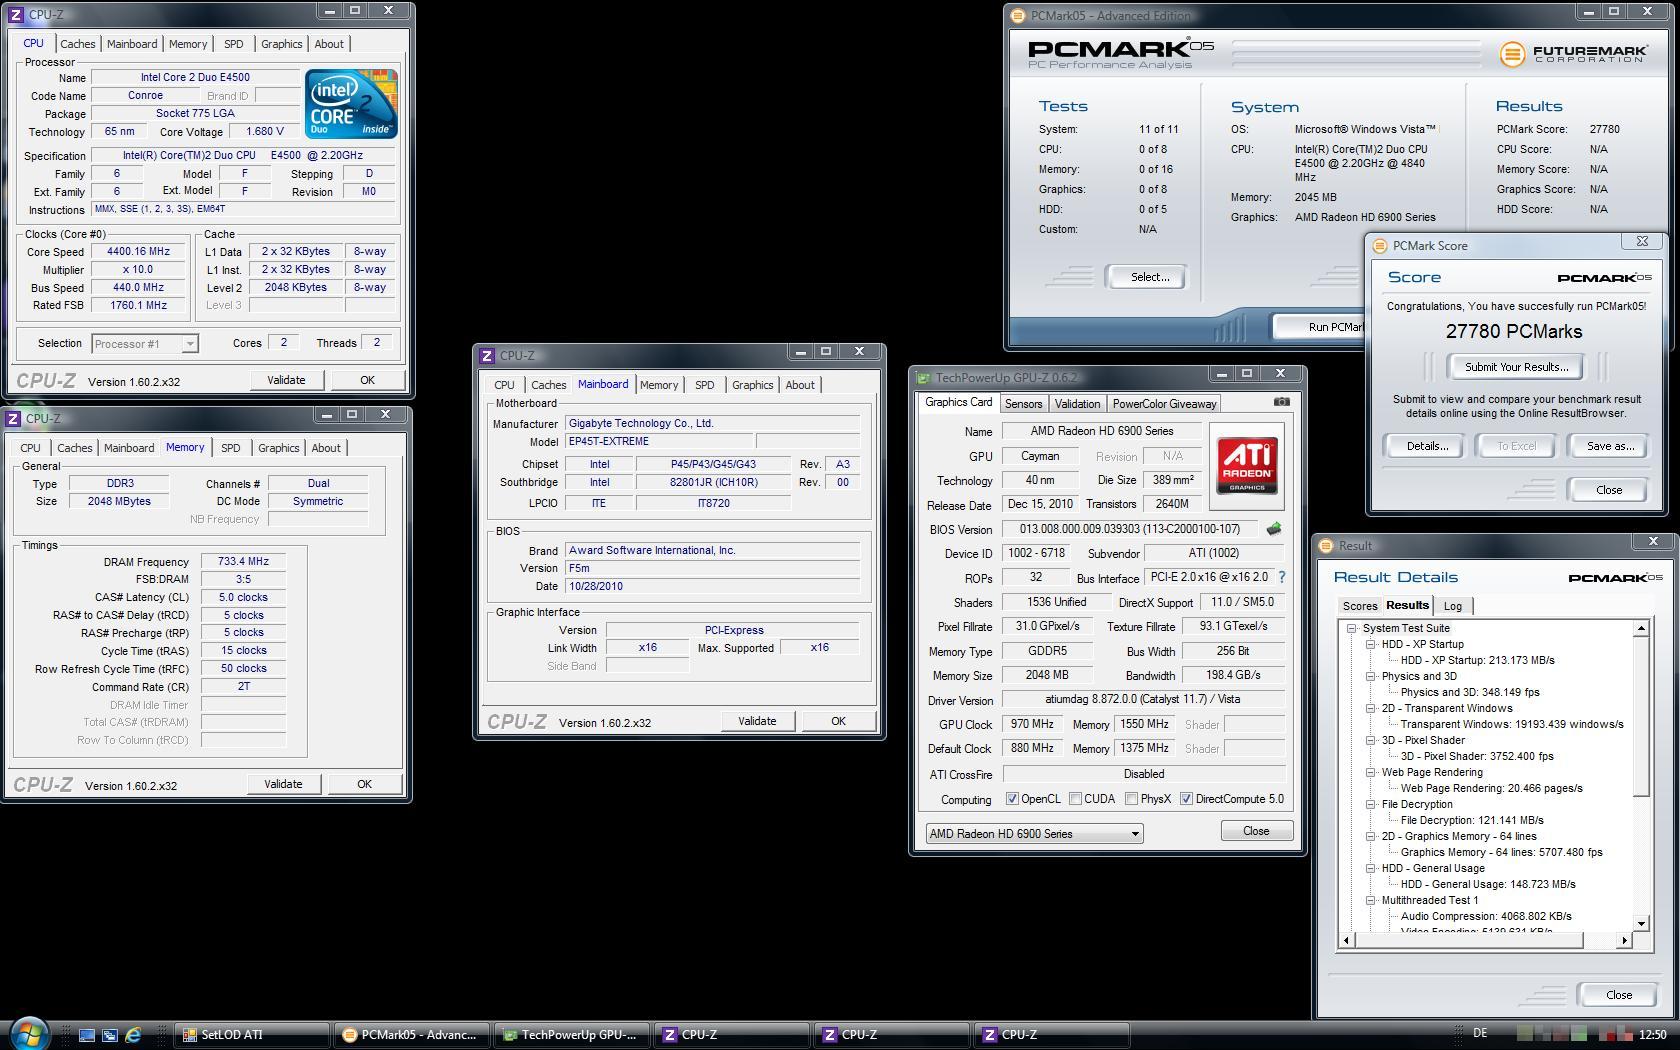Viewport: 1680px width, 1050px height.
Task: Click the PCMark05 title bar icon
Action: [1018, 16]
